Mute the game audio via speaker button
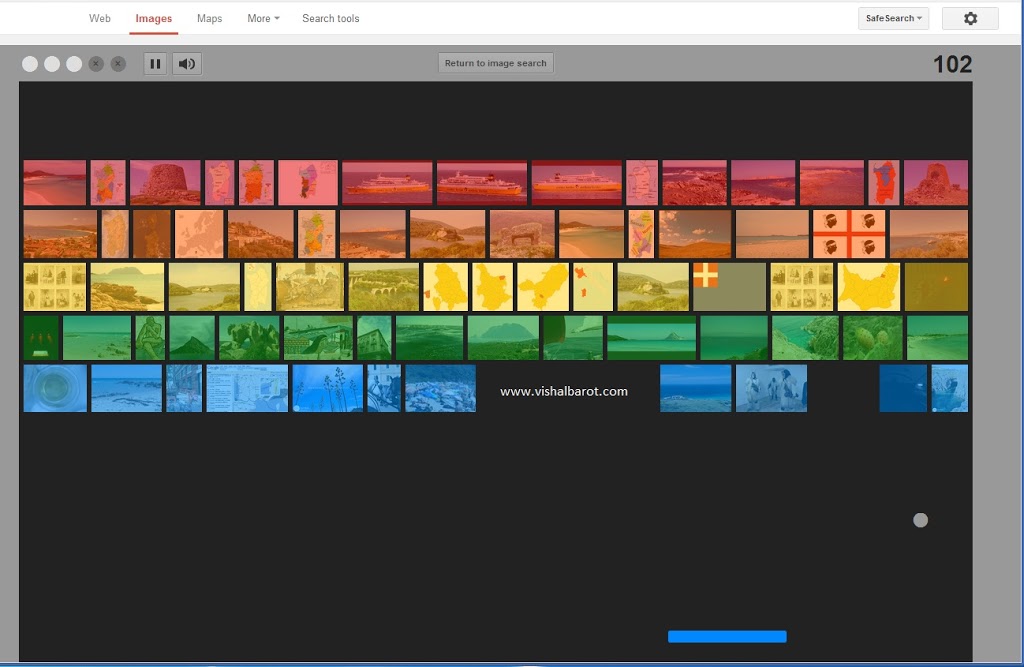The image size is (1024, 667). click(x=187, y=63)
